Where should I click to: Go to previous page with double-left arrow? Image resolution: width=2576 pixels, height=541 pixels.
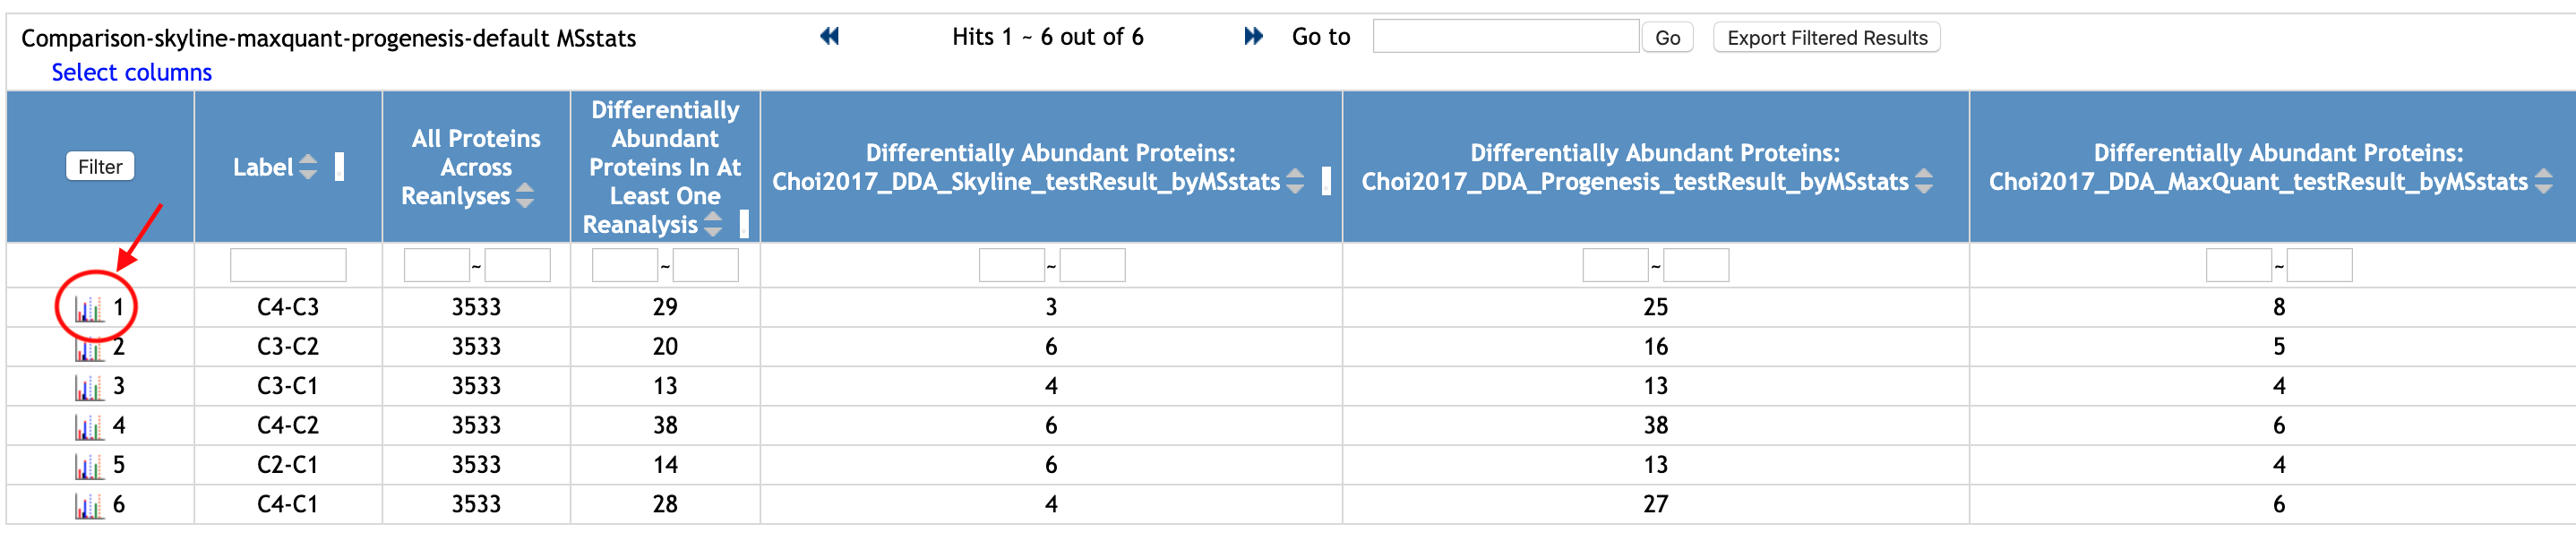point(829,37)
